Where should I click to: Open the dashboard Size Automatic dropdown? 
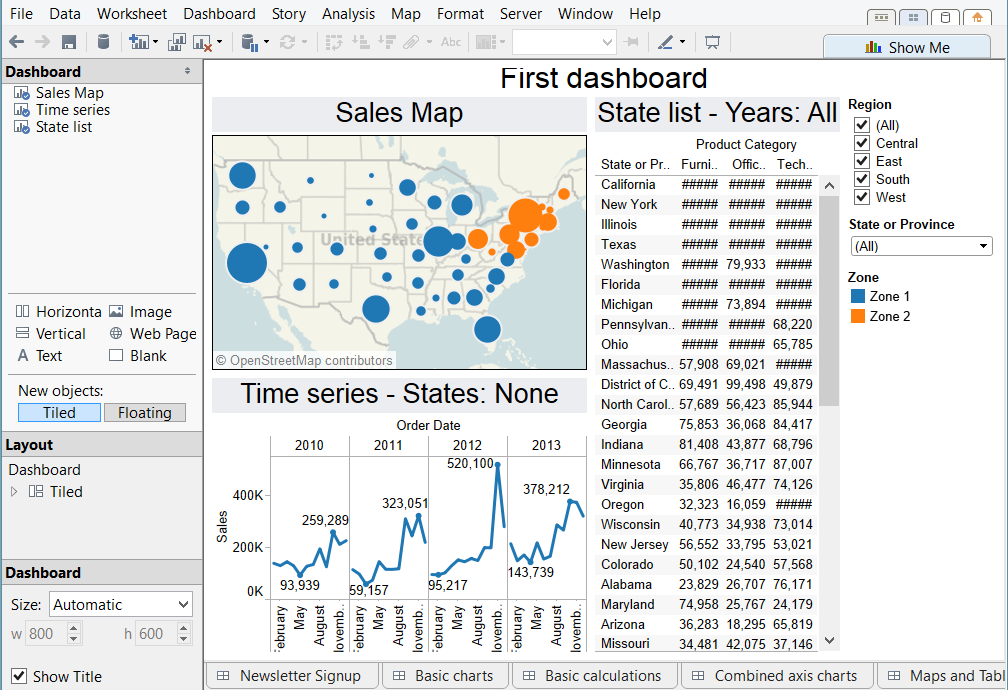(121, 604)
